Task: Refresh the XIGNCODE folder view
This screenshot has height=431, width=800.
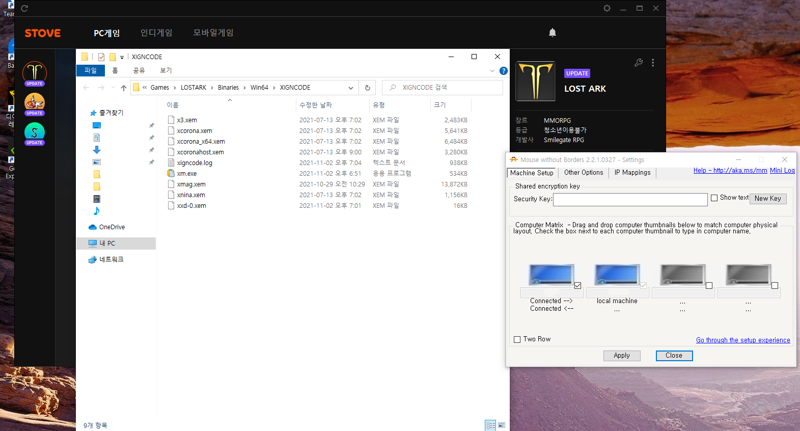Action: [x=367, y=88]
